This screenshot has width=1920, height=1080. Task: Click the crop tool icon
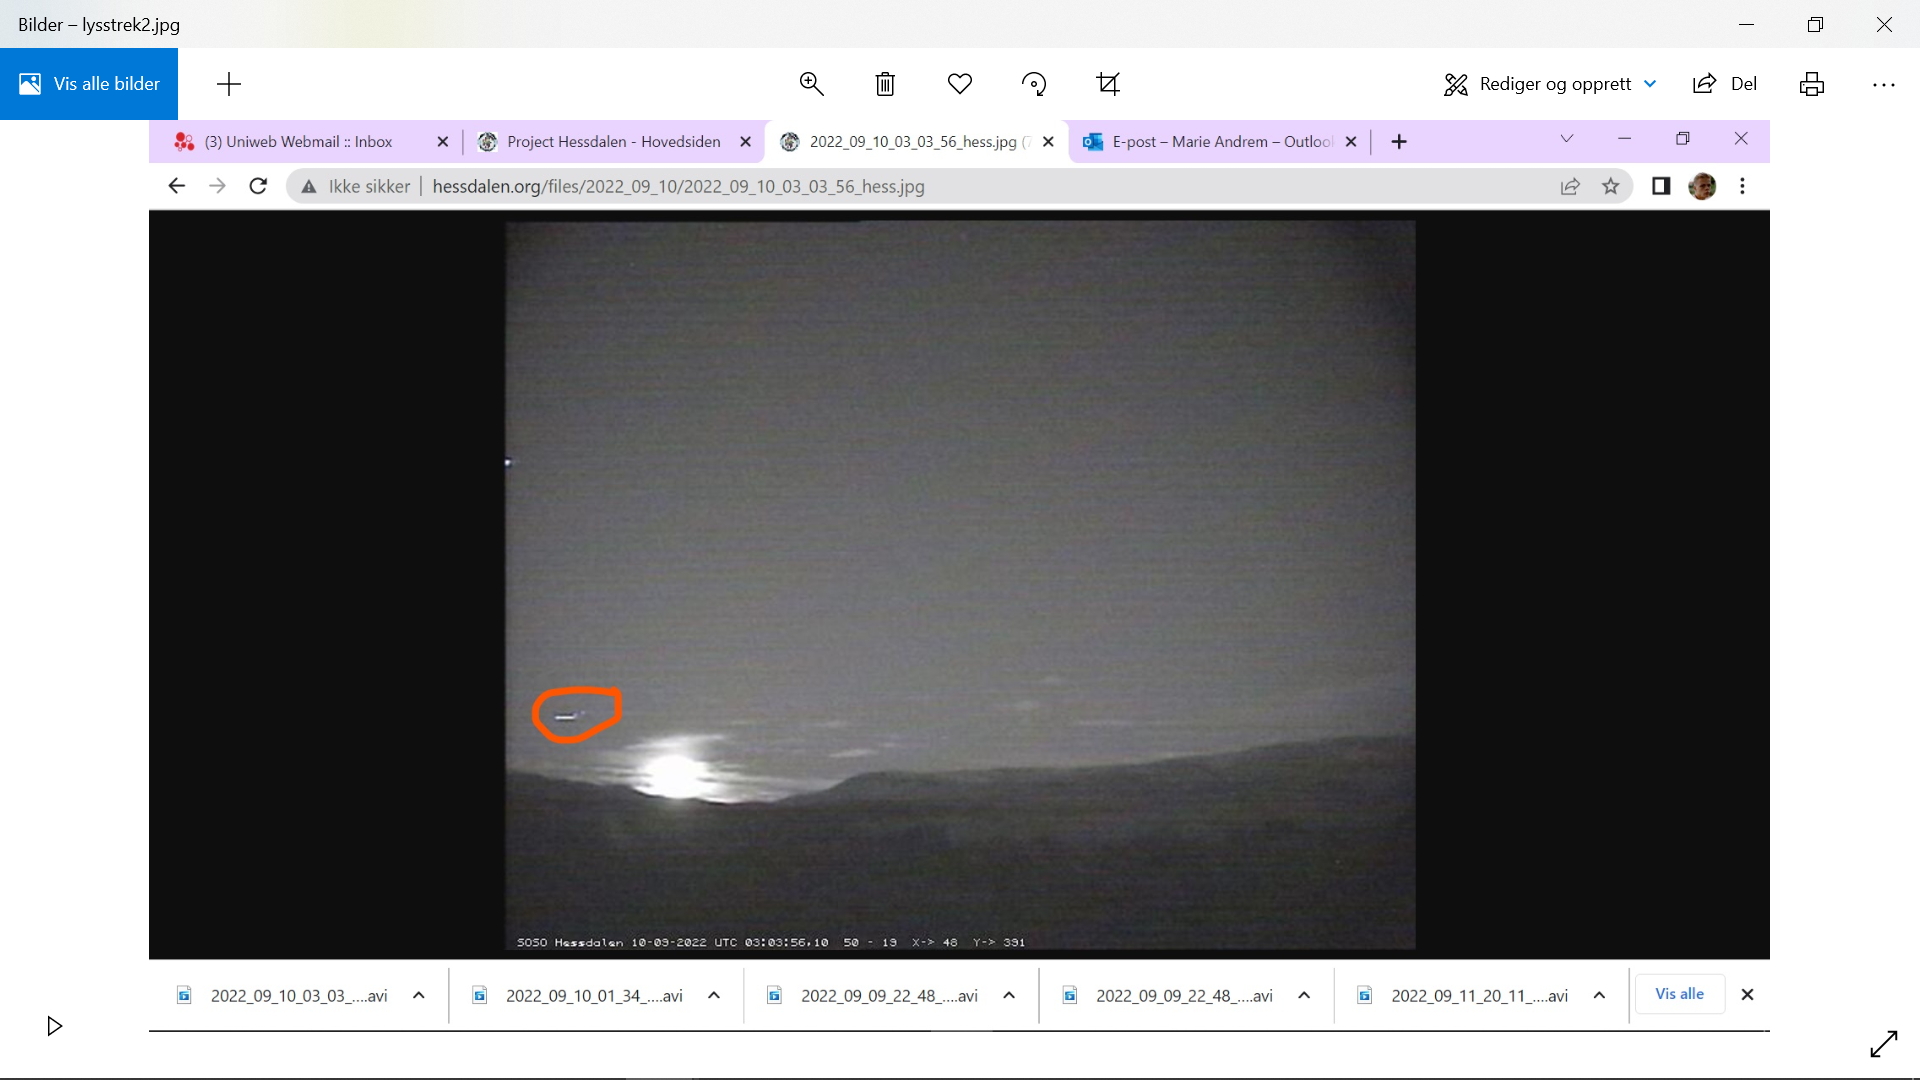(x=1108, y=84)
